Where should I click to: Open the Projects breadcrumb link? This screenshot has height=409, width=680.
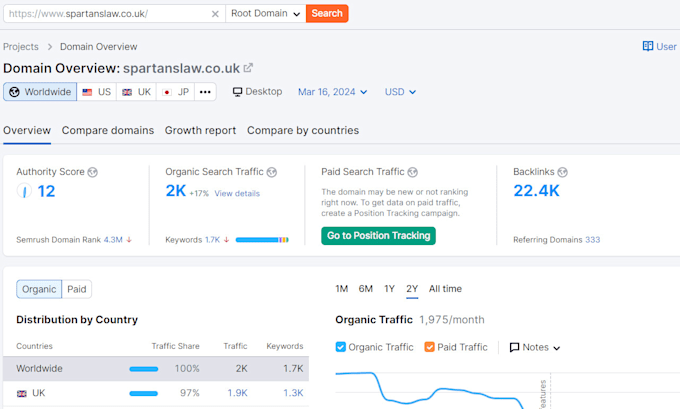click(x=21, y=47)
